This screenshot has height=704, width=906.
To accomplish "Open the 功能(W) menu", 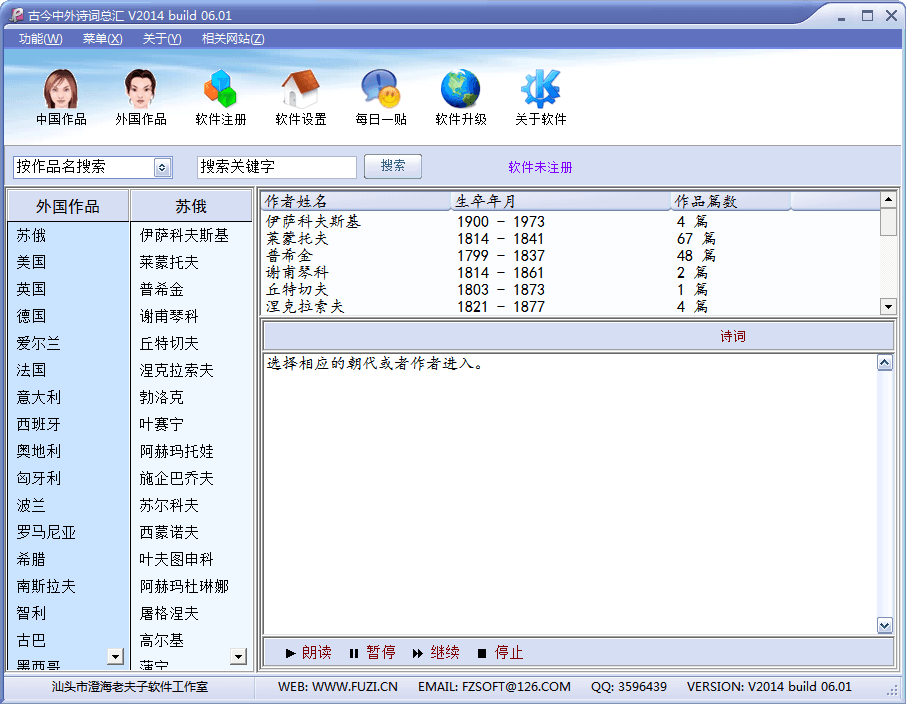I will click(x=40, y=39).
